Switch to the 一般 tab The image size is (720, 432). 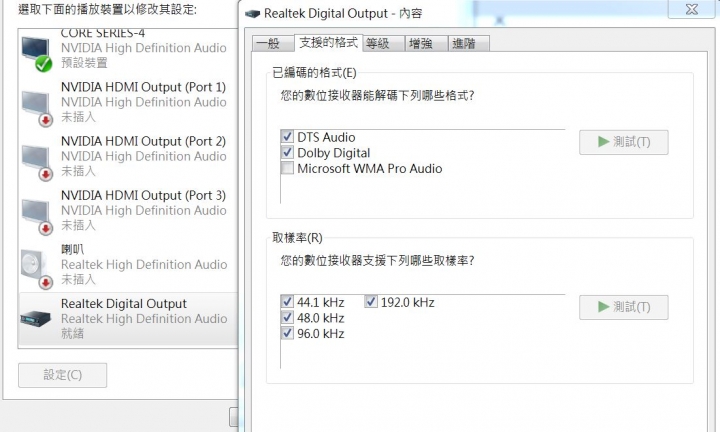pos(273,44)
